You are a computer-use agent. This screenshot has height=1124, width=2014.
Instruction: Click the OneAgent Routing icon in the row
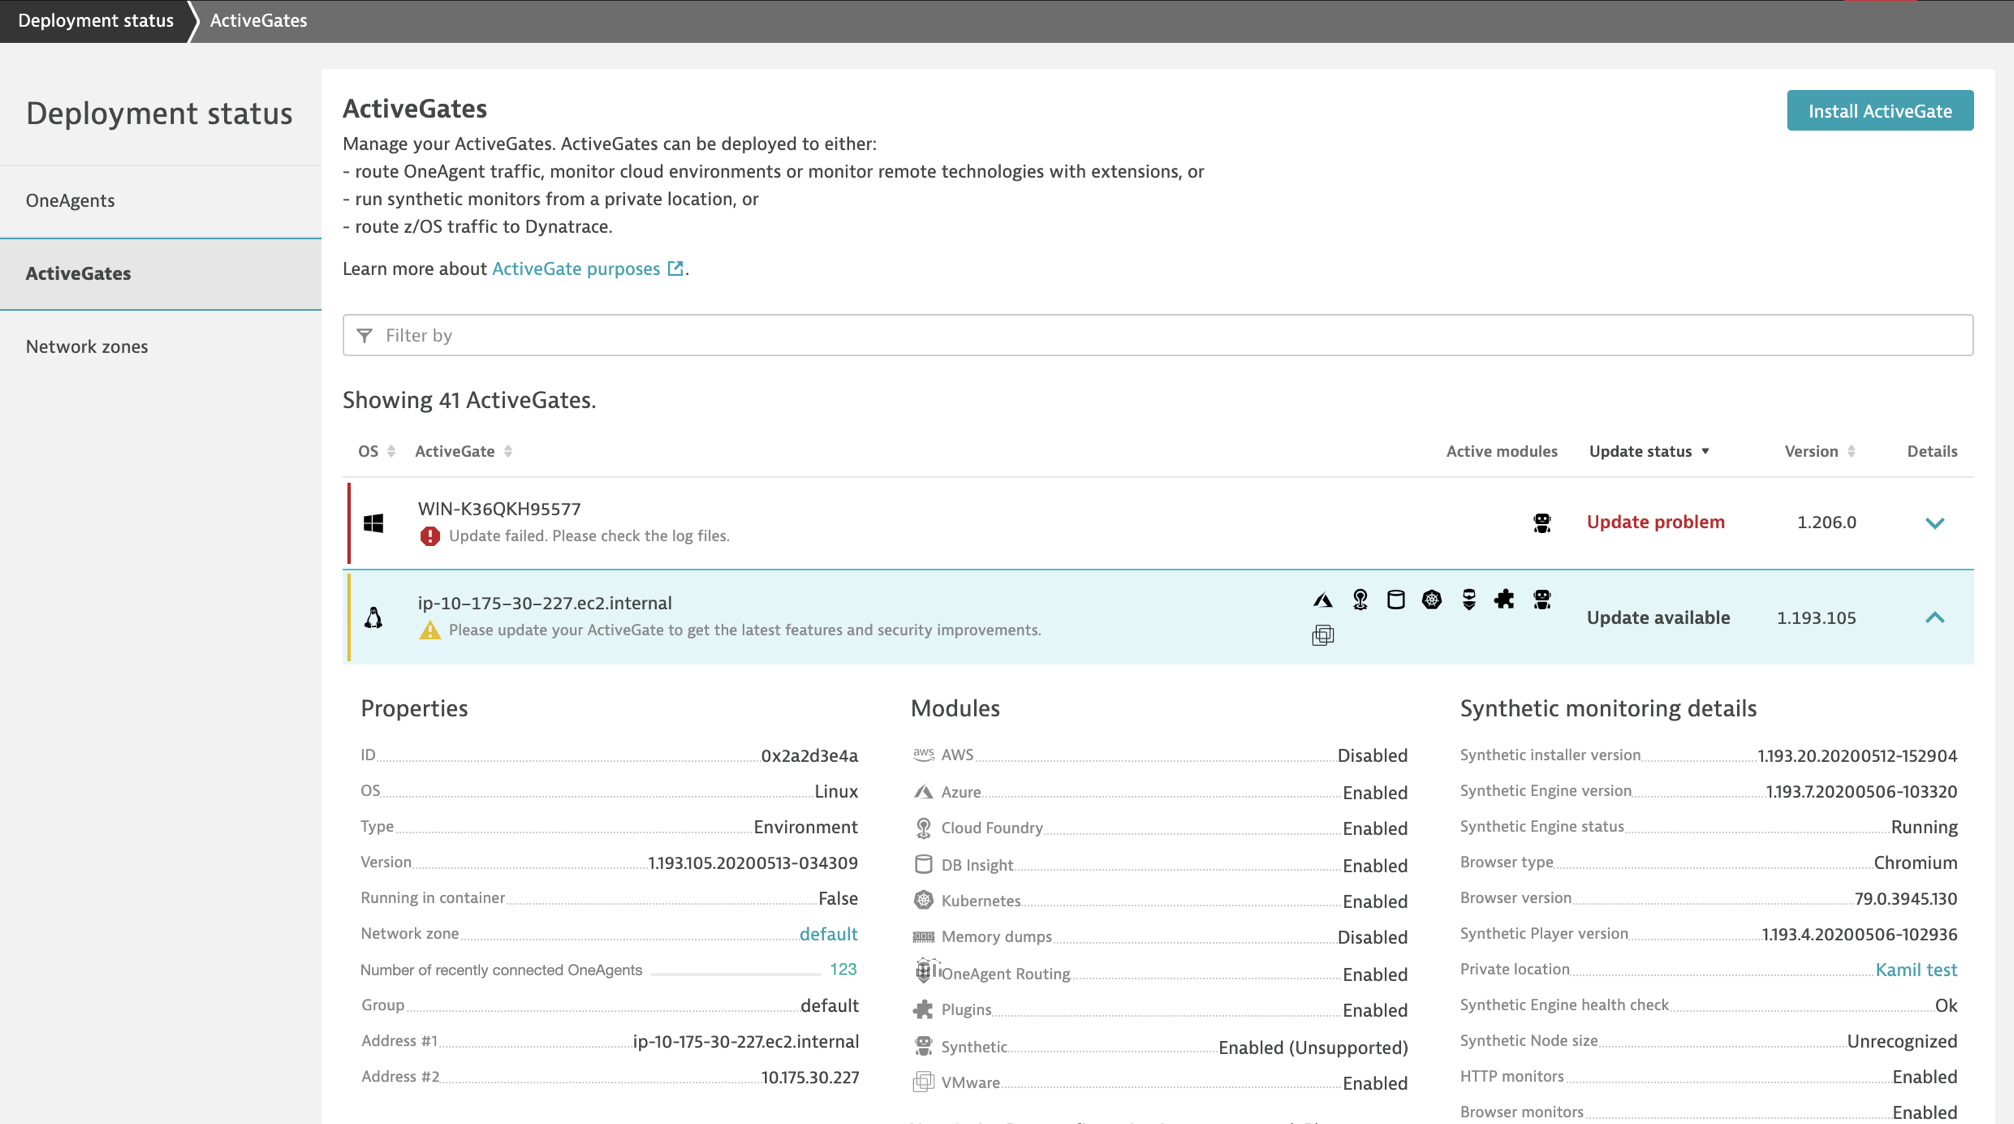point(1469,600)
